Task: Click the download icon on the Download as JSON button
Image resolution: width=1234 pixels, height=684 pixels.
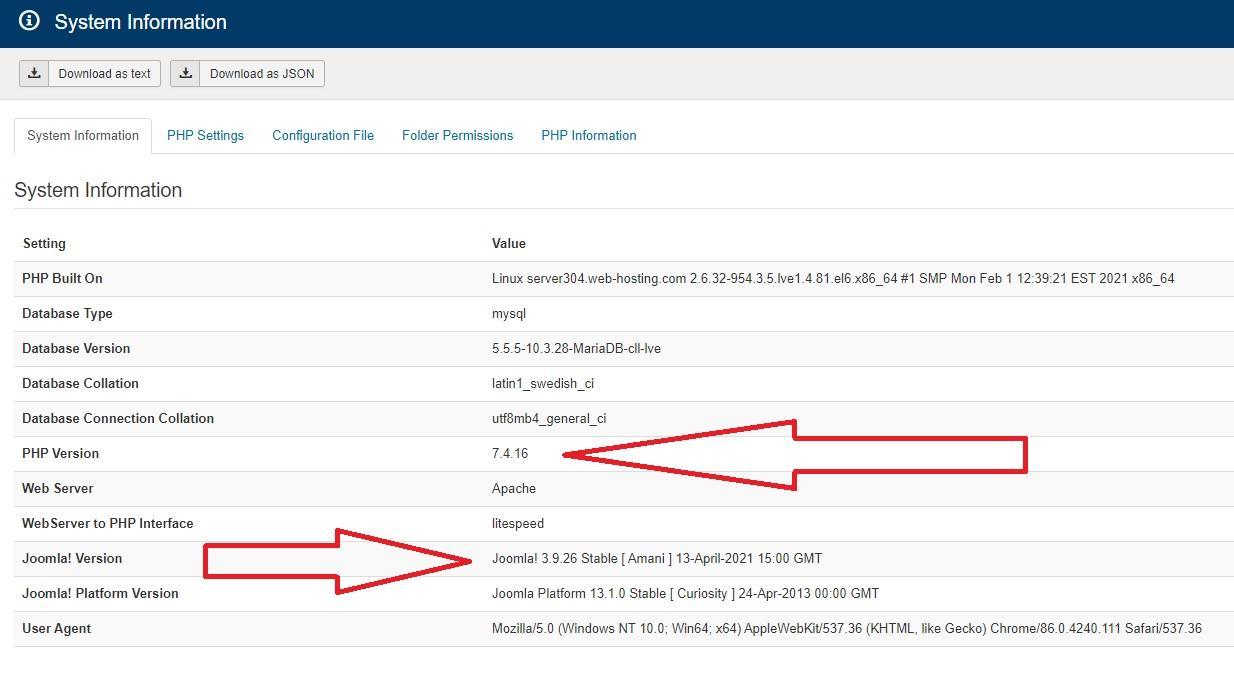Action: (185, 73)
